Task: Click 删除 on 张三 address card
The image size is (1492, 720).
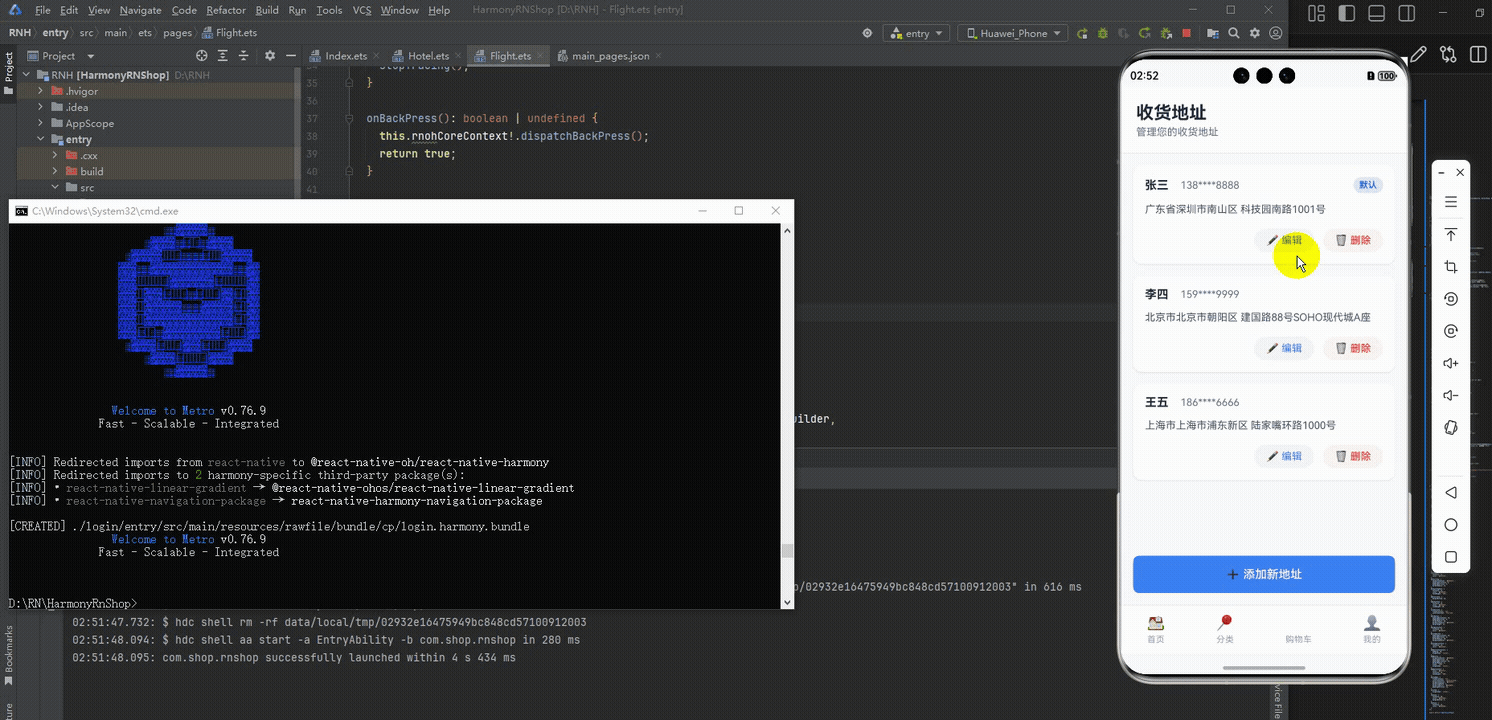Action: pyautogui.click(x=1353, y=240)
